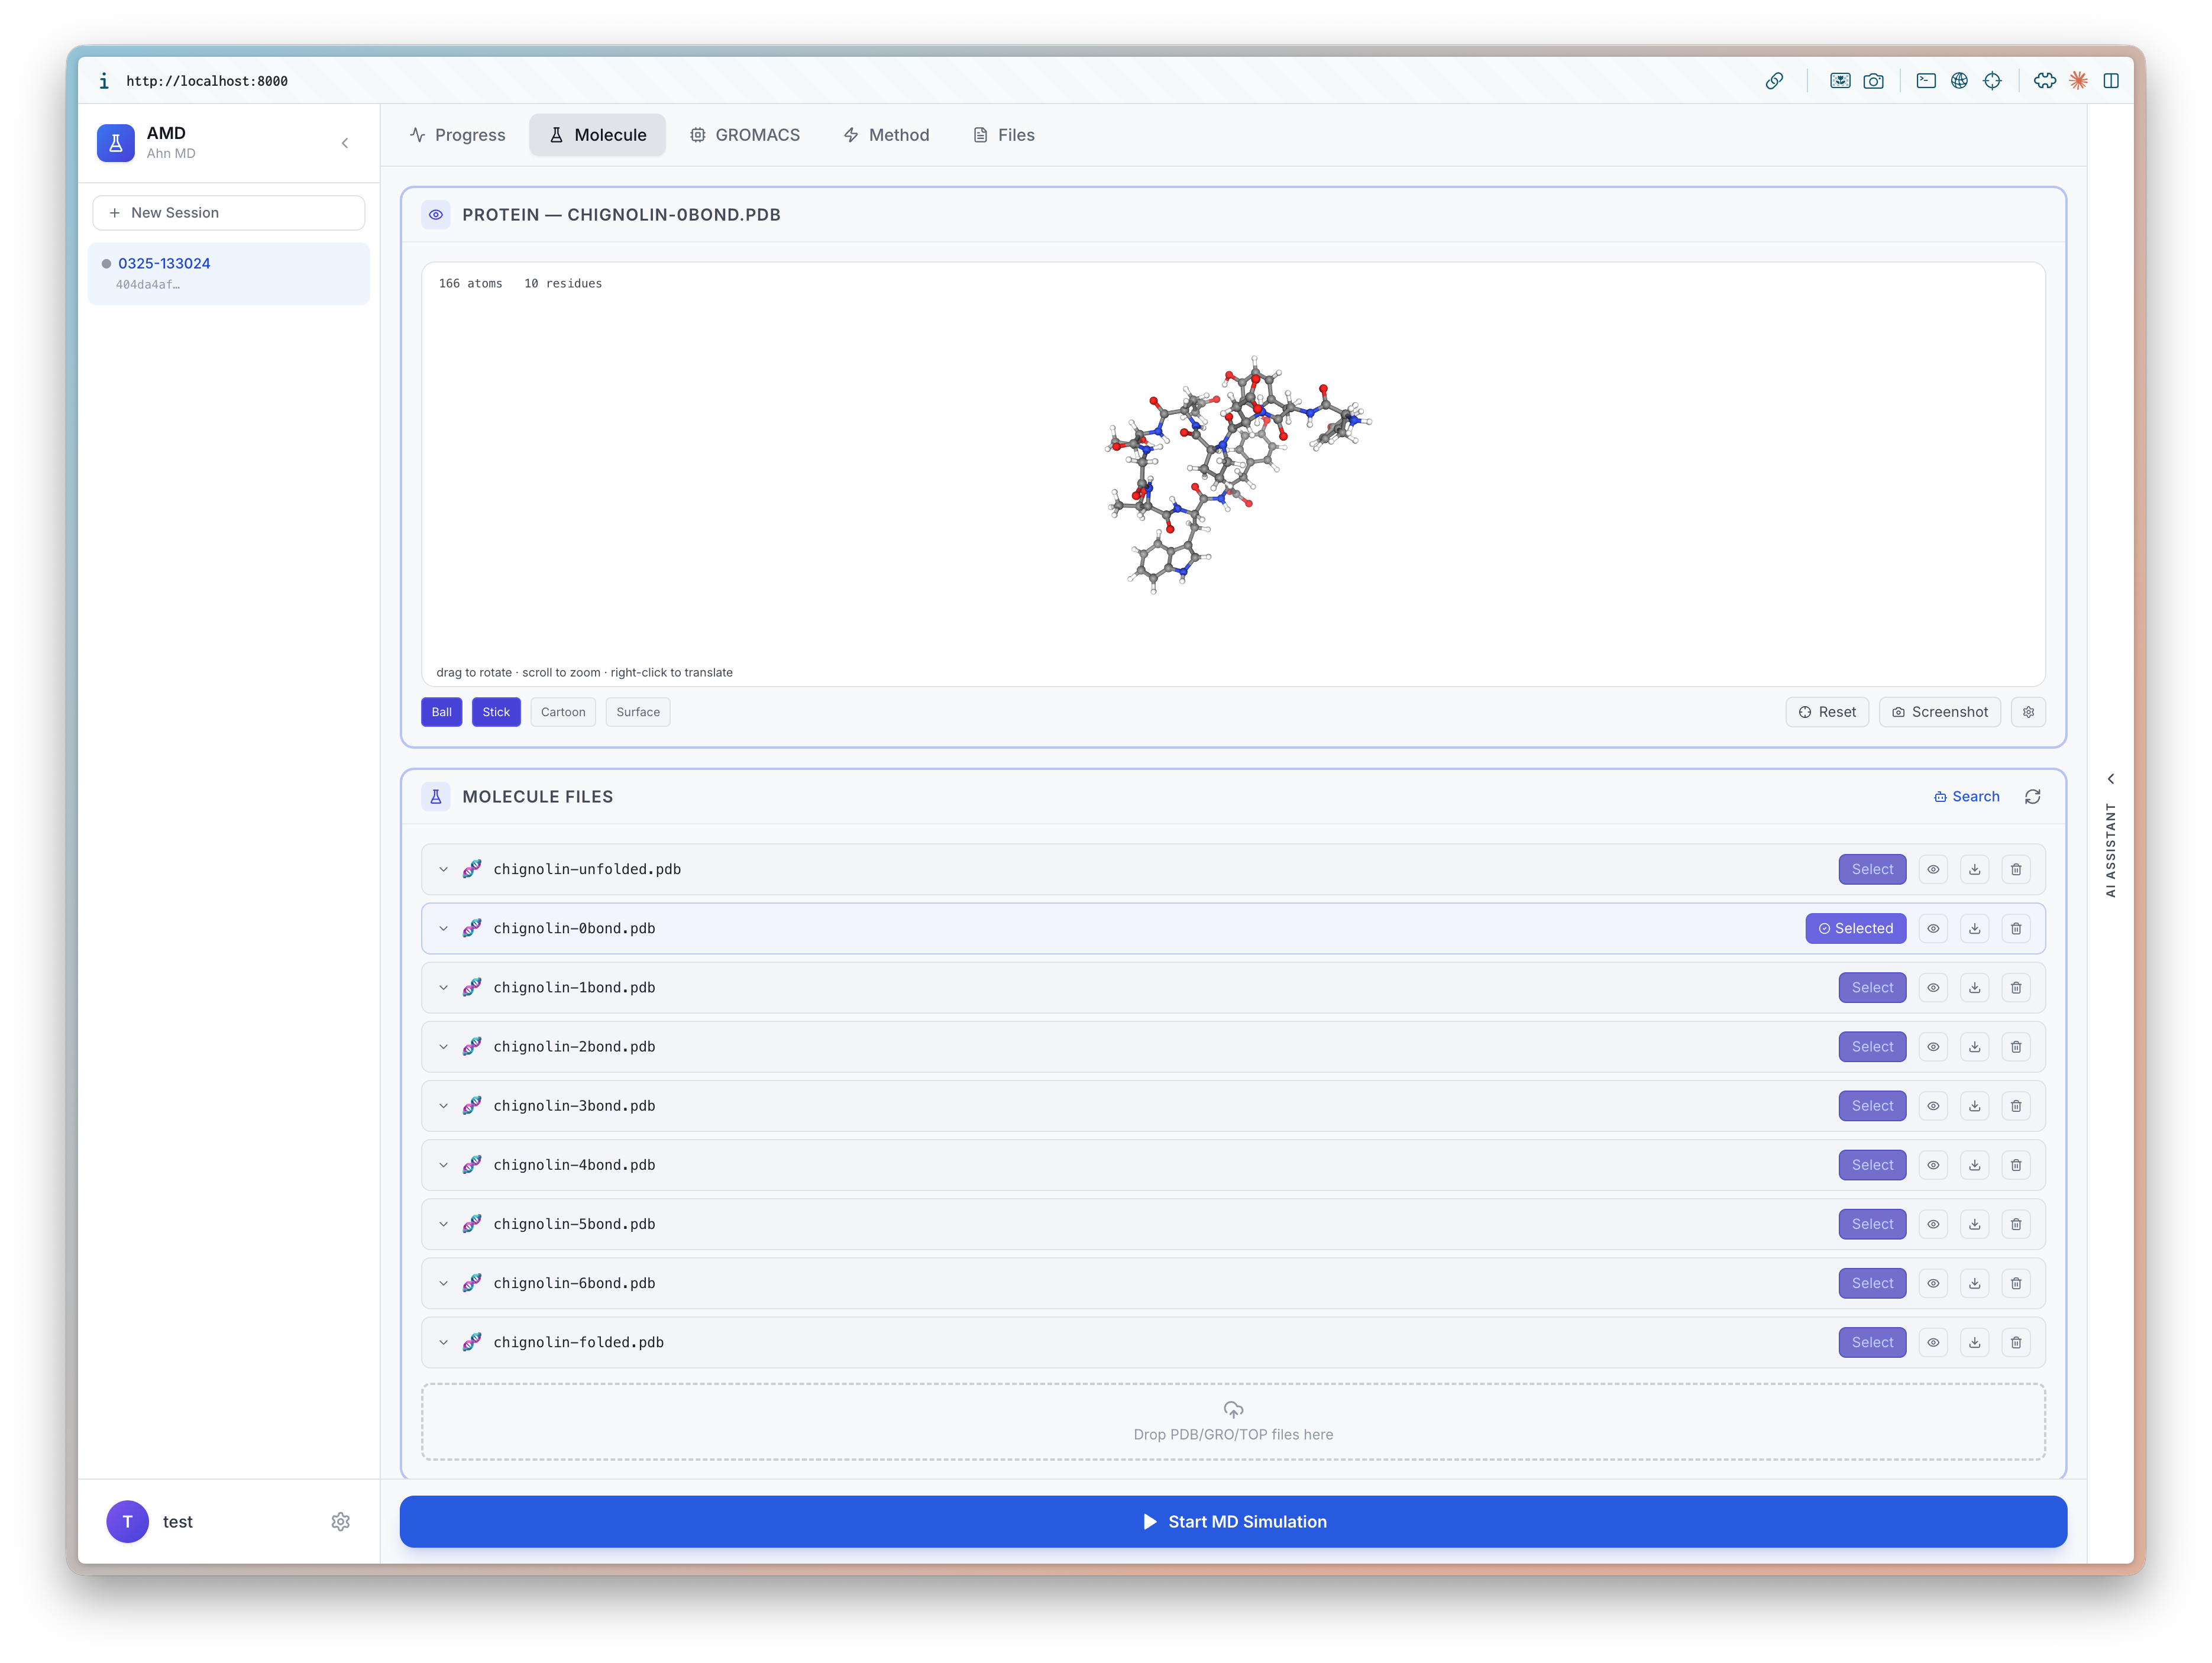Delete chignolin-5bond.pdb
Viewport: 2212px width, 1663px height.
[2016, 1224]
